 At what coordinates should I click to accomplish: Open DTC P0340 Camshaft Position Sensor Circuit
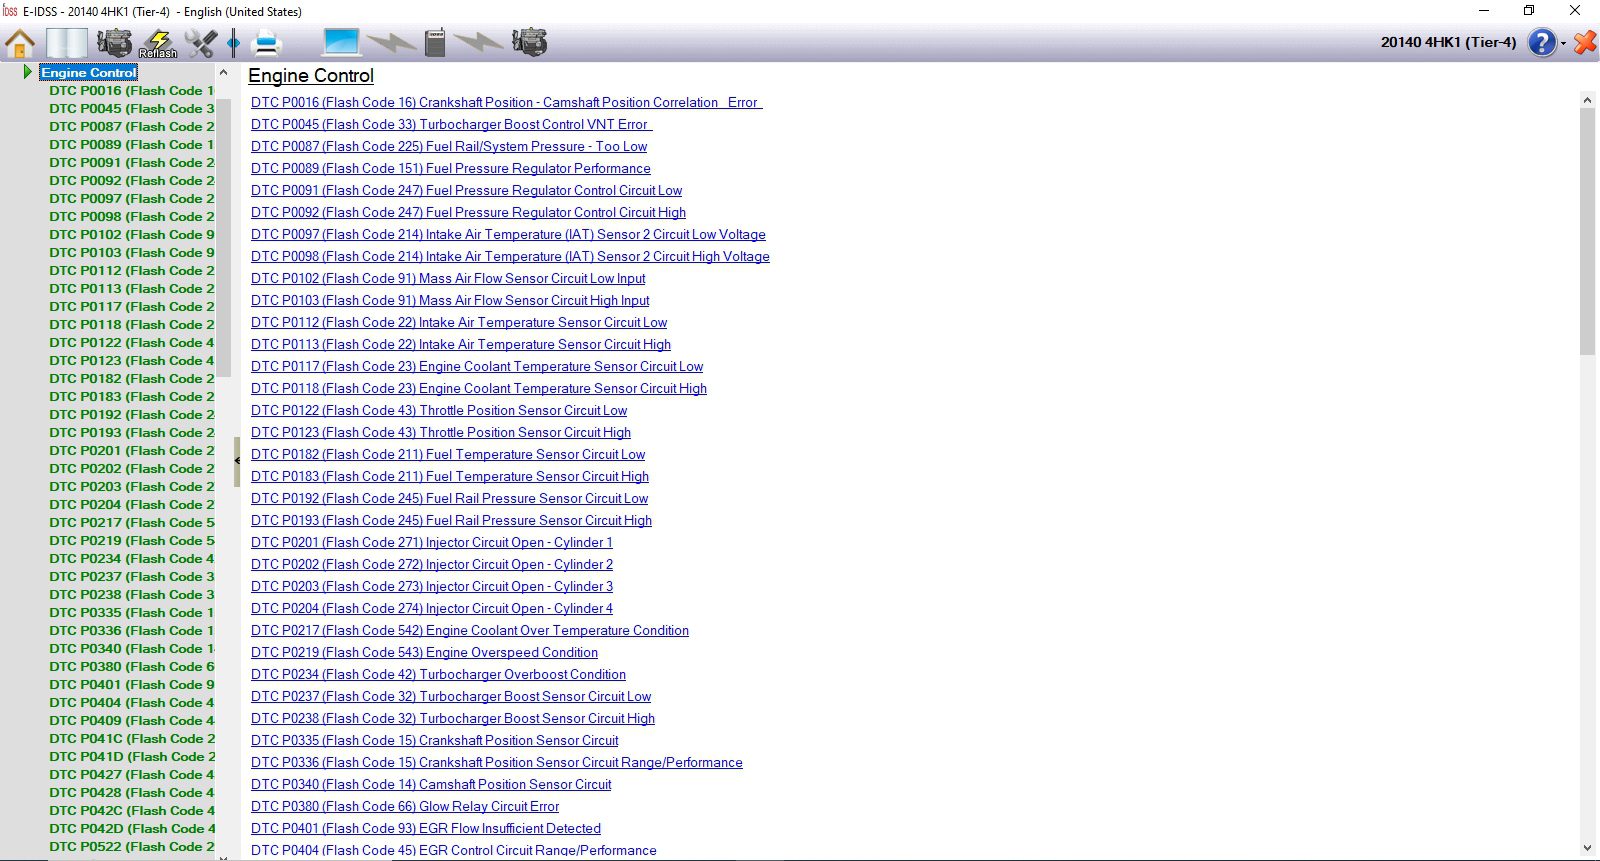point(431,784)
